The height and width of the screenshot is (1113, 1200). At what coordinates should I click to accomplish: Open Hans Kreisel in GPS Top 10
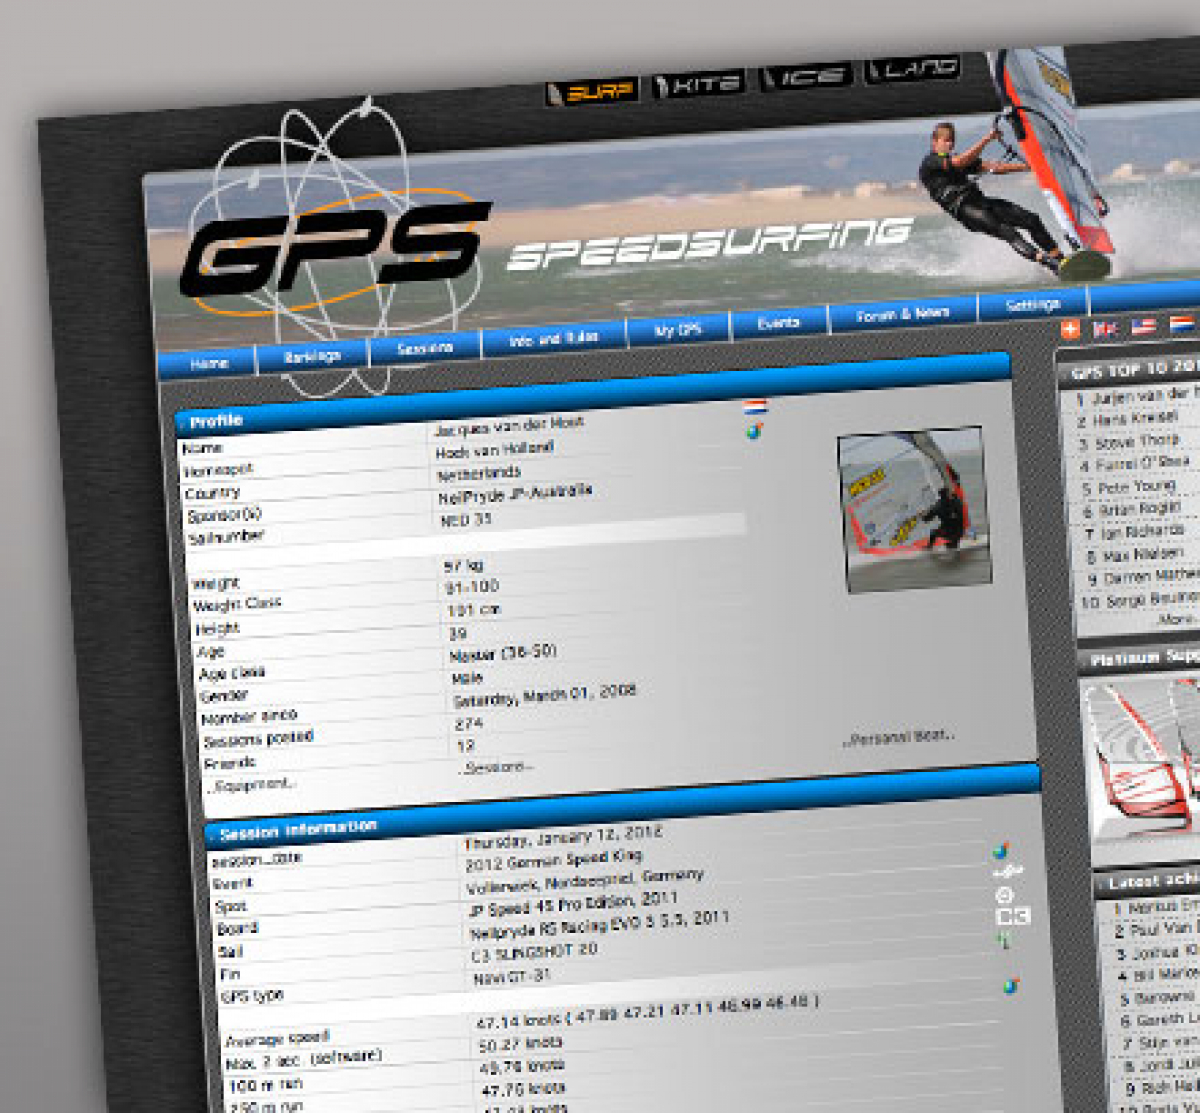point(1135,419)
